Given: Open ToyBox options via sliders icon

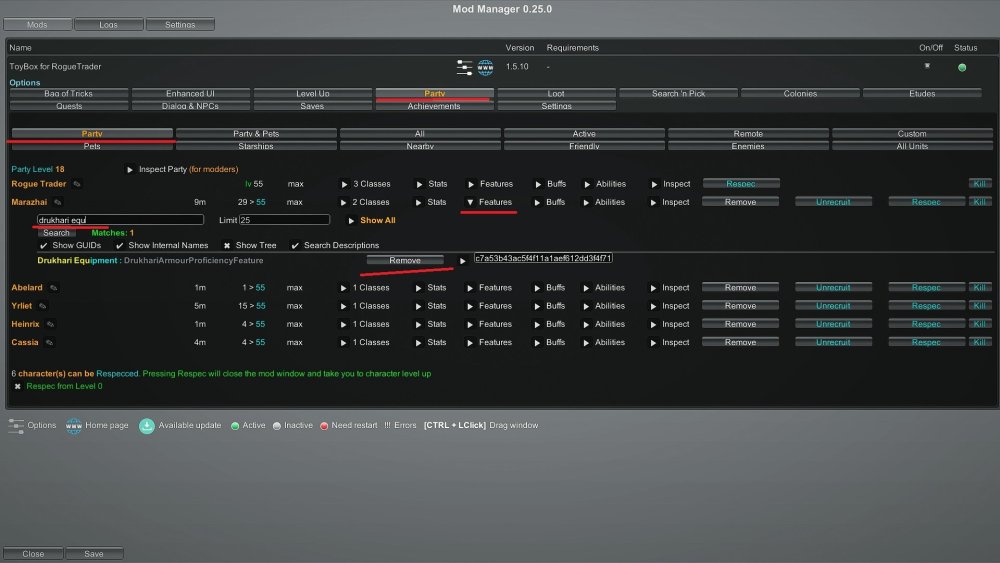Looking at the screenshot, I should point(464,67).
